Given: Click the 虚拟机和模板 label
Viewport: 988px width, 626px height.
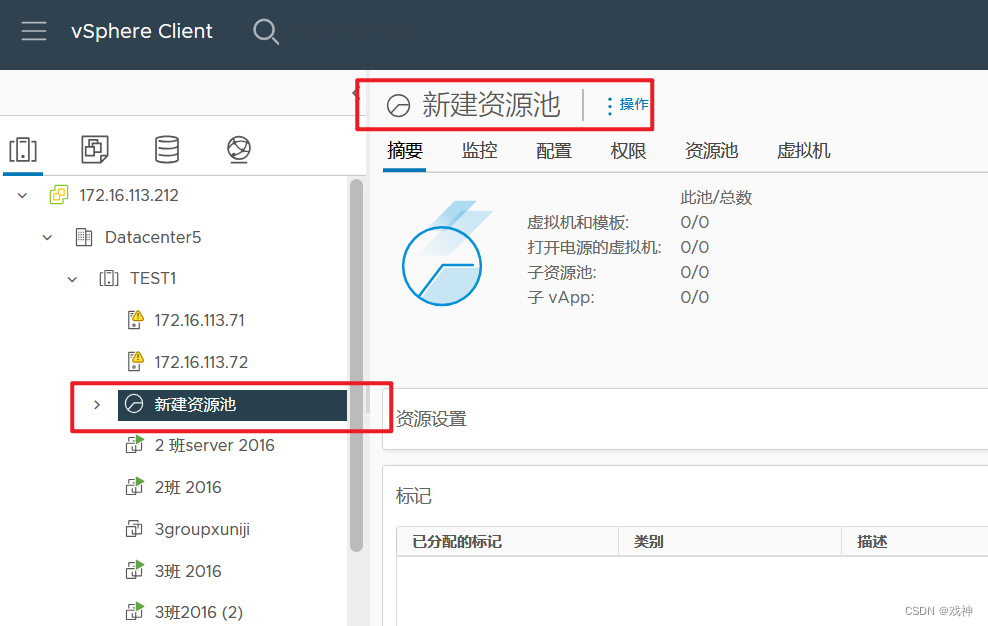Looking at the screenshot, I should 578,223.
